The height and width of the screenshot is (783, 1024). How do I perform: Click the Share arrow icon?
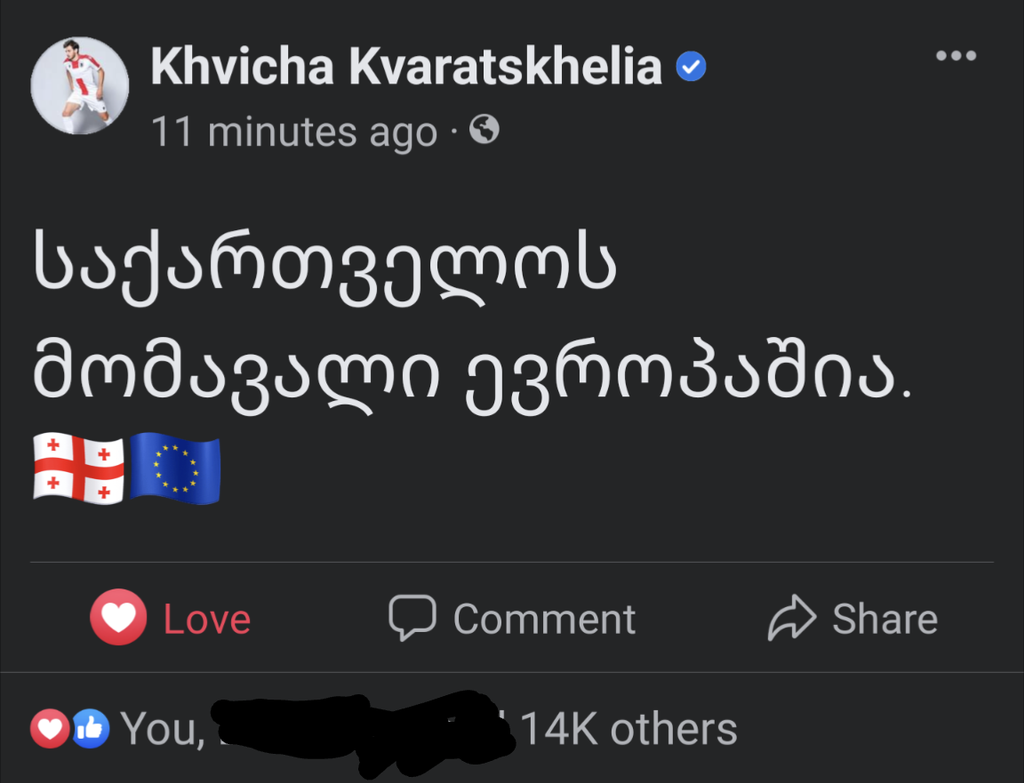tap(792, 618)
